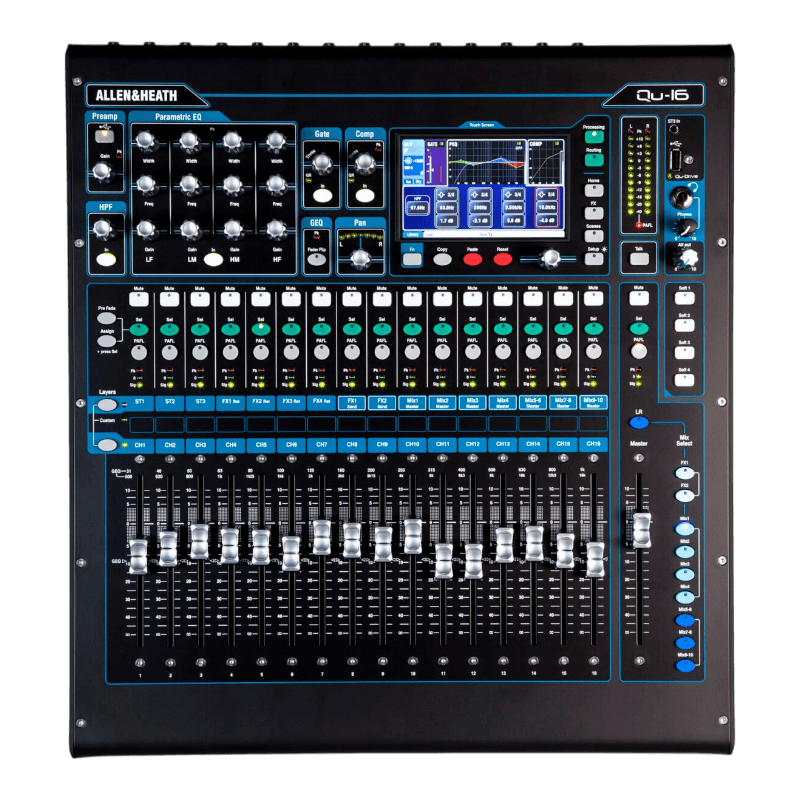
Task: Tap the Library tab on the touch screen
Action: tap(413, 234)
